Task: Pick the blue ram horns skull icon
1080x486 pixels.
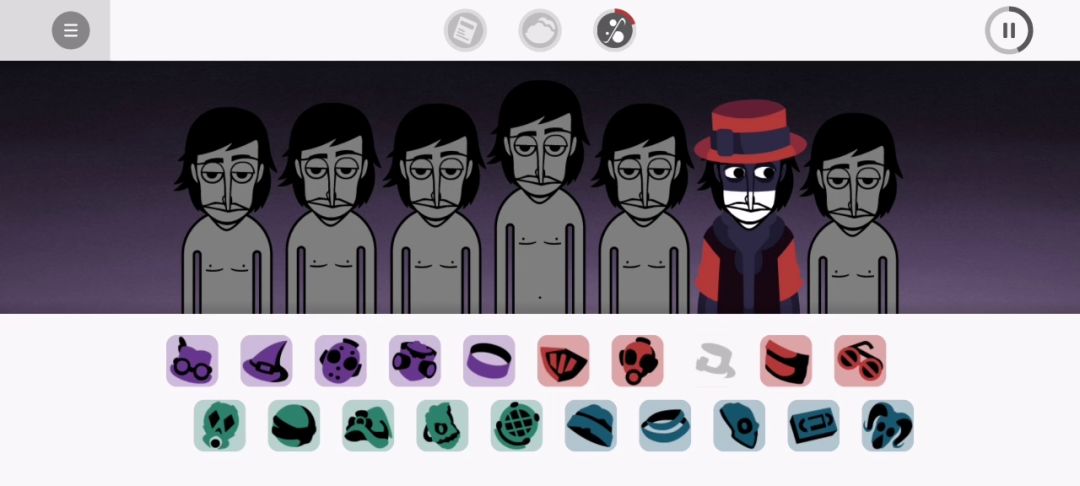Action: (888, 425)
